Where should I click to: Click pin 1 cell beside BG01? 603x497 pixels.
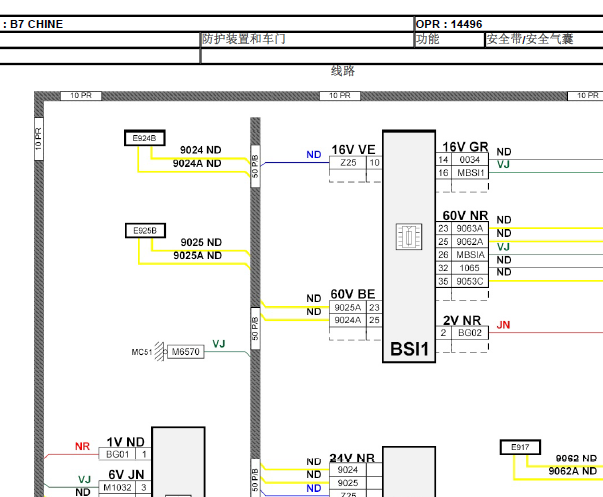[144, 454]
